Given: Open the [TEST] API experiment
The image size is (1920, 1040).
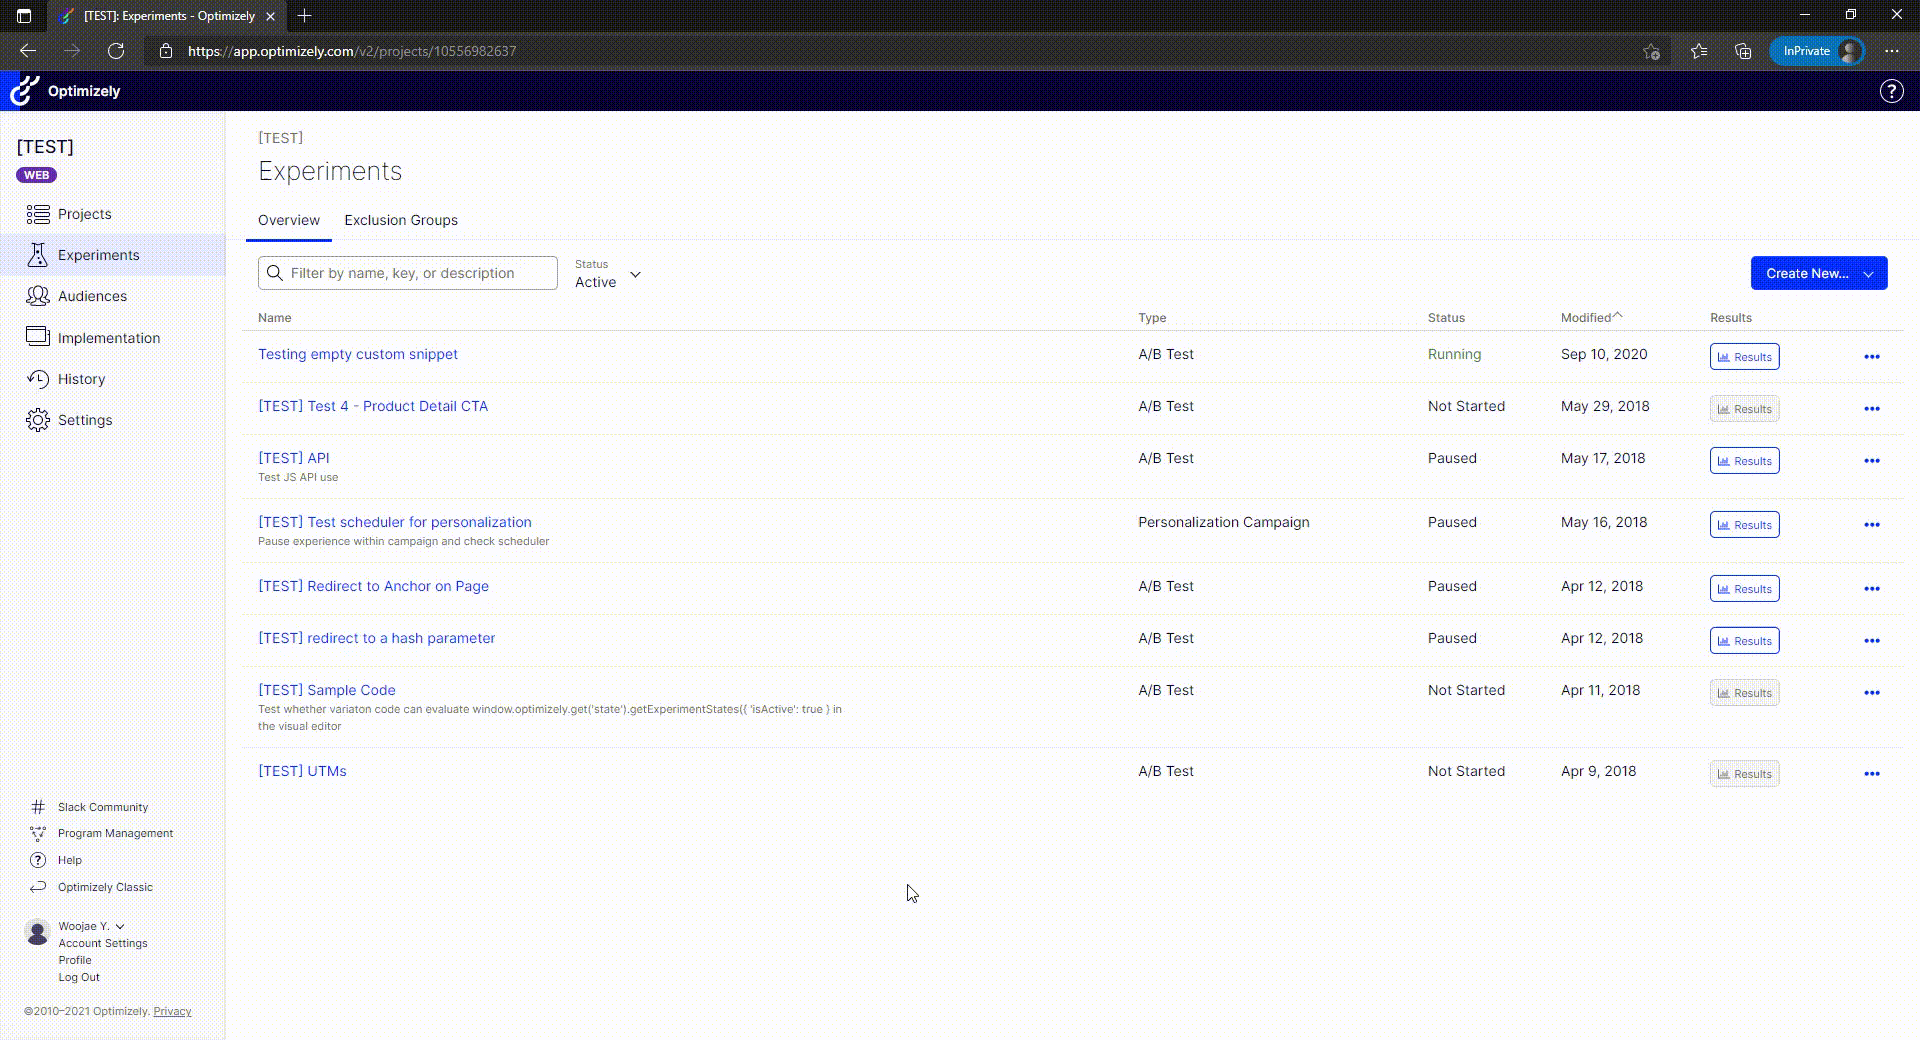Looking at the screenshot, I should click(x=293, y=458).
